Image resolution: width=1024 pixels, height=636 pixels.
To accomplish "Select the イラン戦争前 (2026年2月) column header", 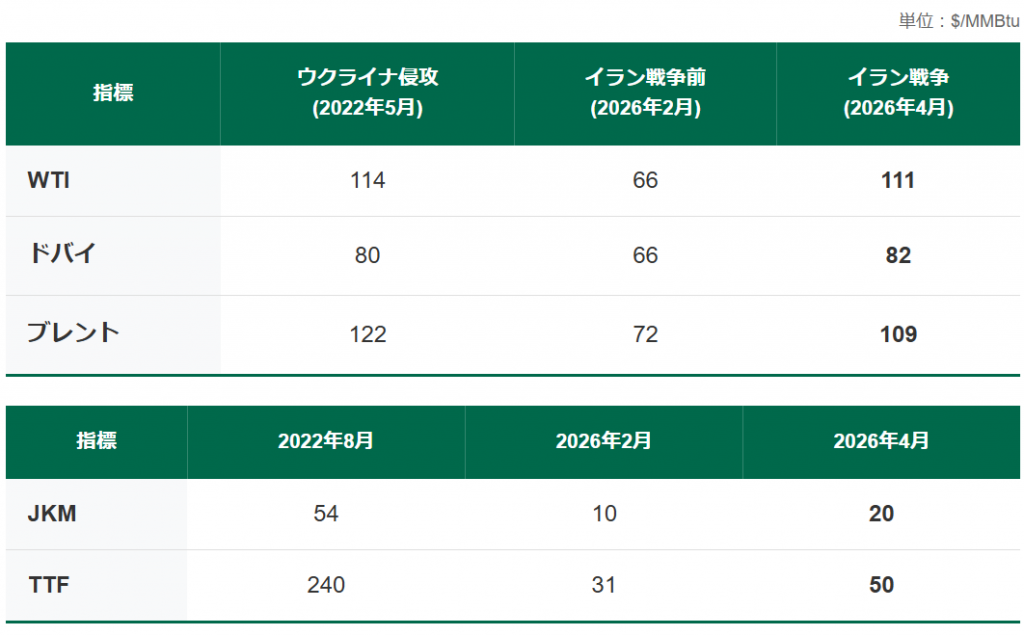I will [645, 94].
